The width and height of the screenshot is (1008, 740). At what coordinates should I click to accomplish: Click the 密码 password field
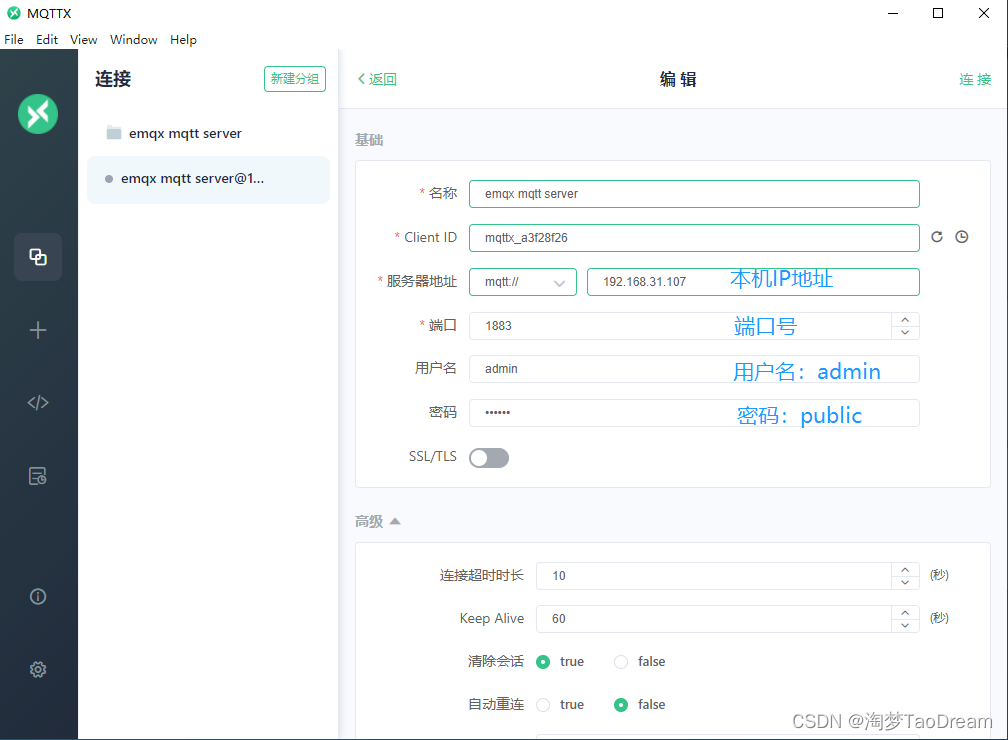[x=694, y=413]
